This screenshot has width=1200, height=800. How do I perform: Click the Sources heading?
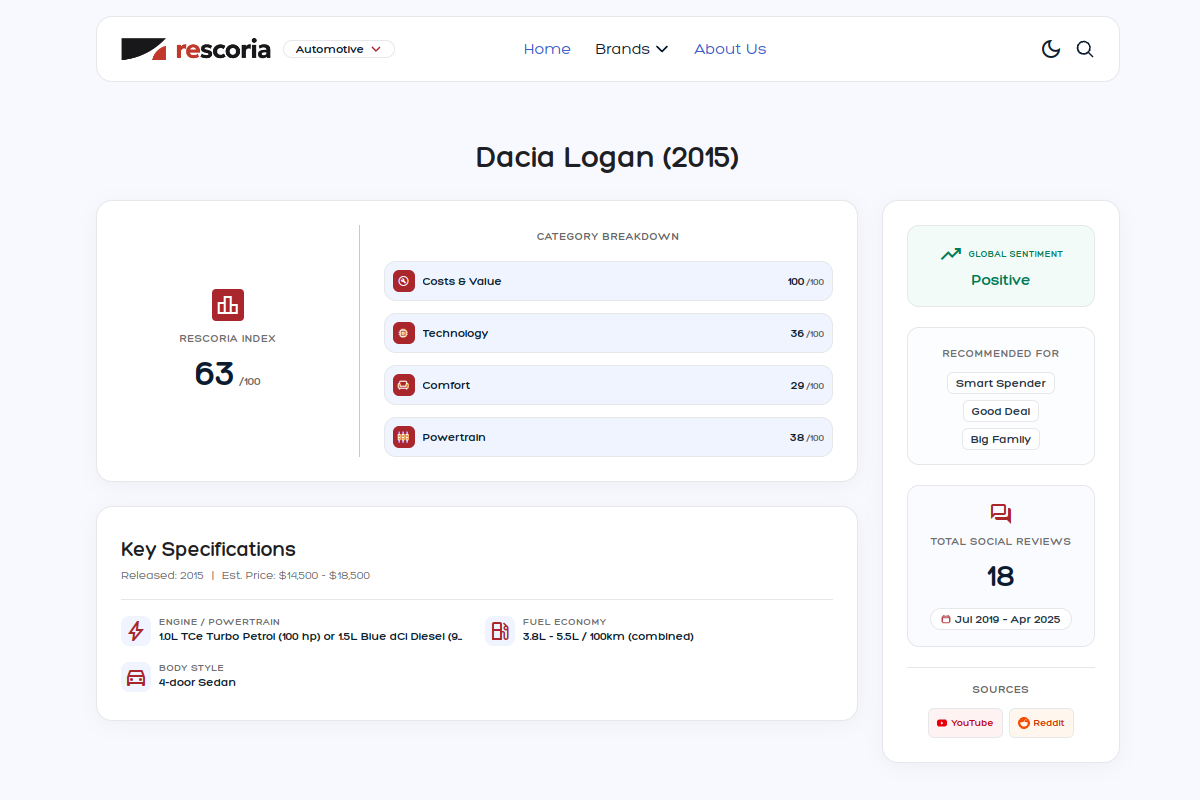(x=1001, y=689)
